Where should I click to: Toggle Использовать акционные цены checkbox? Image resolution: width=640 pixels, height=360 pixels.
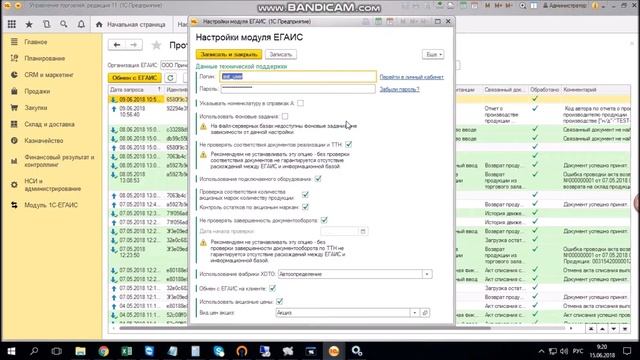point(280,301)
